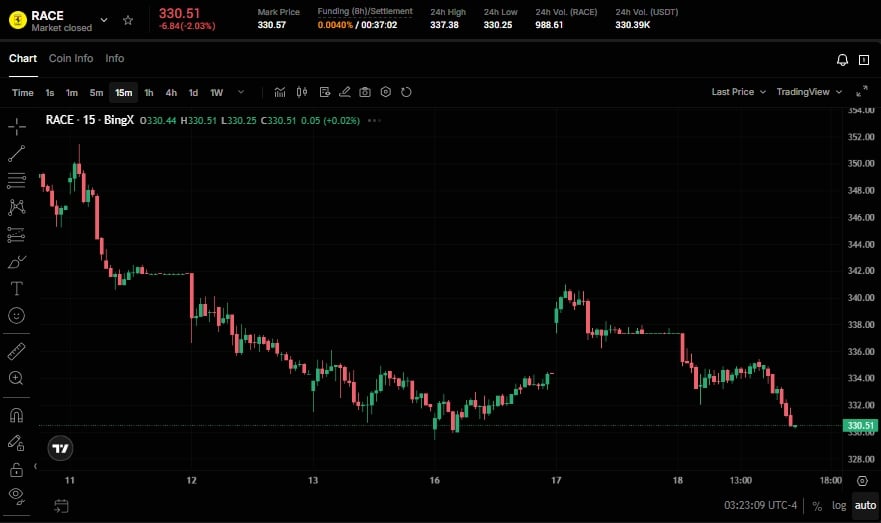Click the zoom in magnifier tool

[17, 378]
